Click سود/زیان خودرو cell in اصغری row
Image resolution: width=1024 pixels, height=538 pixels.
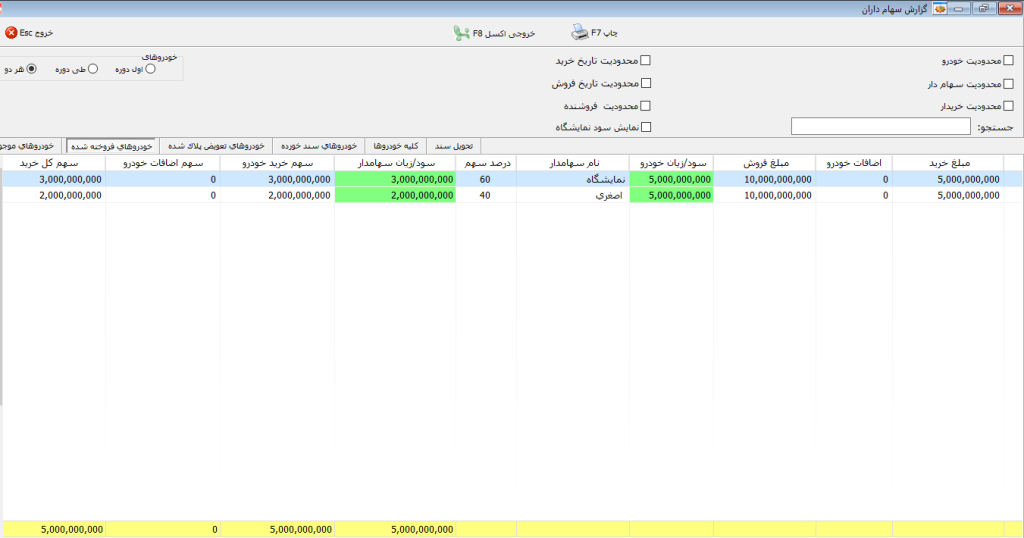click(671, 195)
